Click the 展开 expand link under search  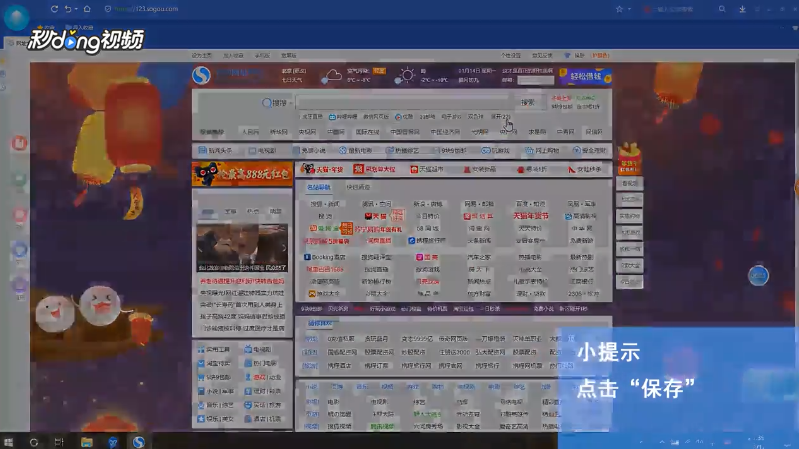point(500,117)
